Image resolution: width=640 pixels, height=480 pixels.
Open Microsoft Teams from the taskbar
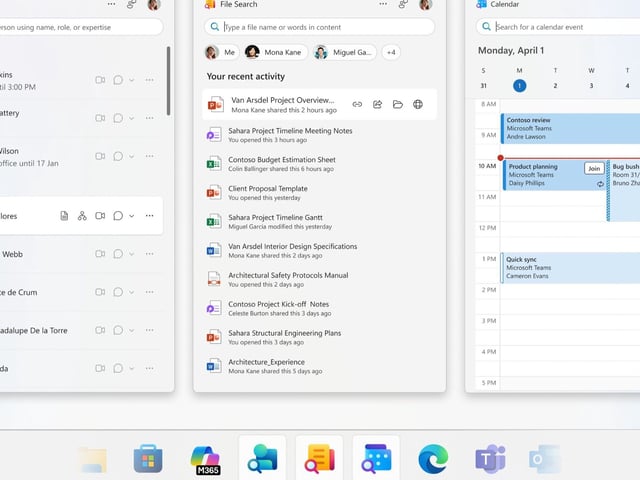490,459
